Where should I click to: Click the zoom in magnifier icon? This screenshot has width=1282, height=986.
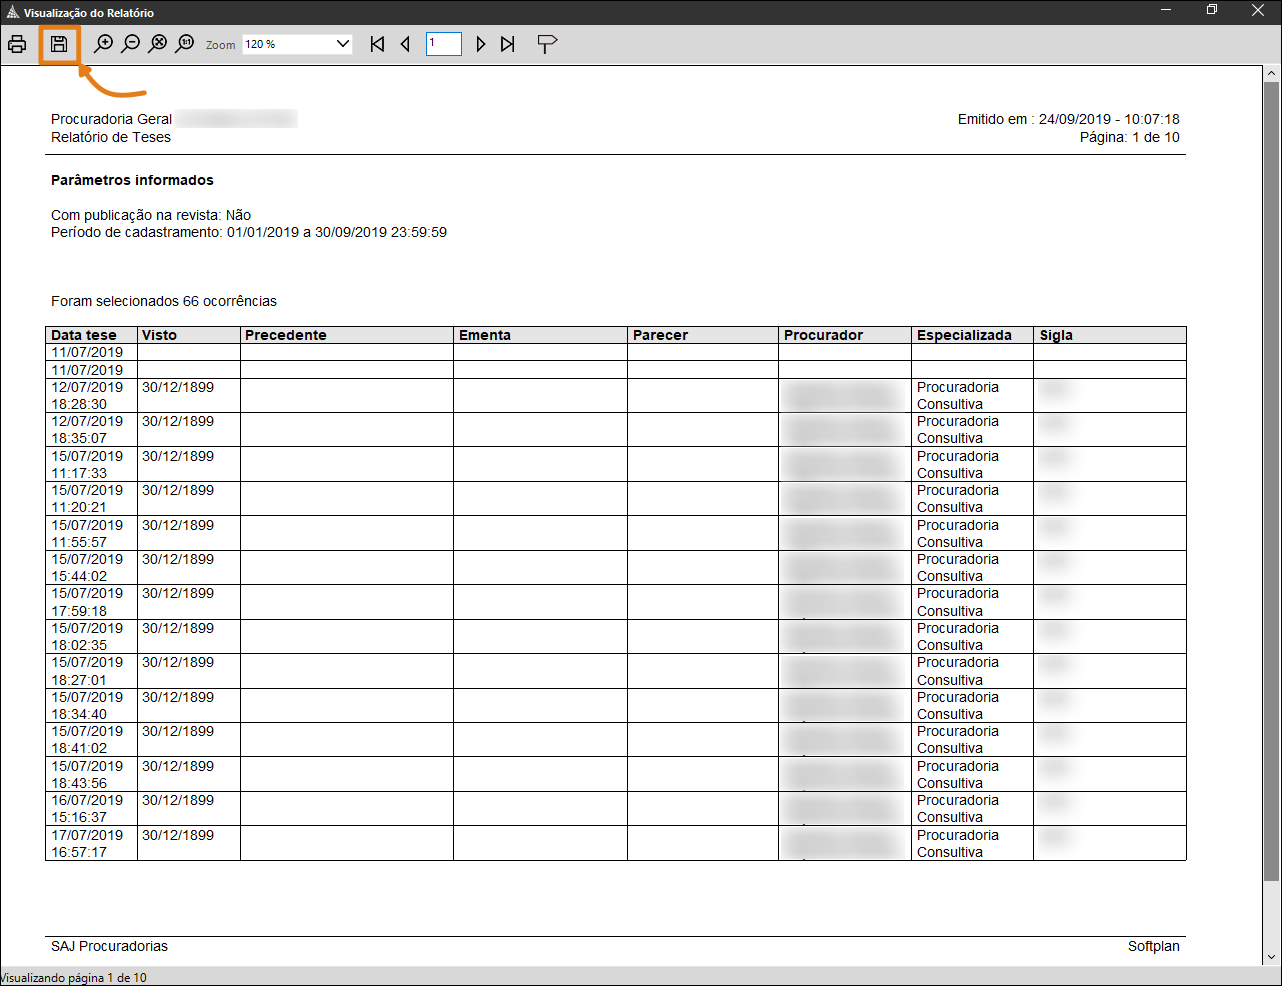pos(103,44)
